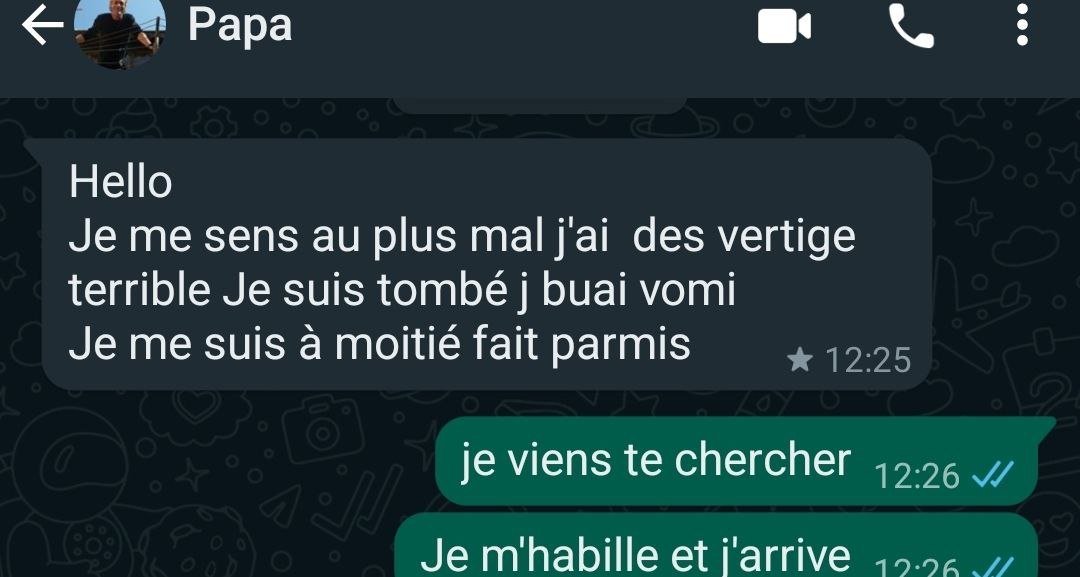Viewport: 1080px width, 577px height.
Task: Start a video call with Papa
Action: click(784, 28)
